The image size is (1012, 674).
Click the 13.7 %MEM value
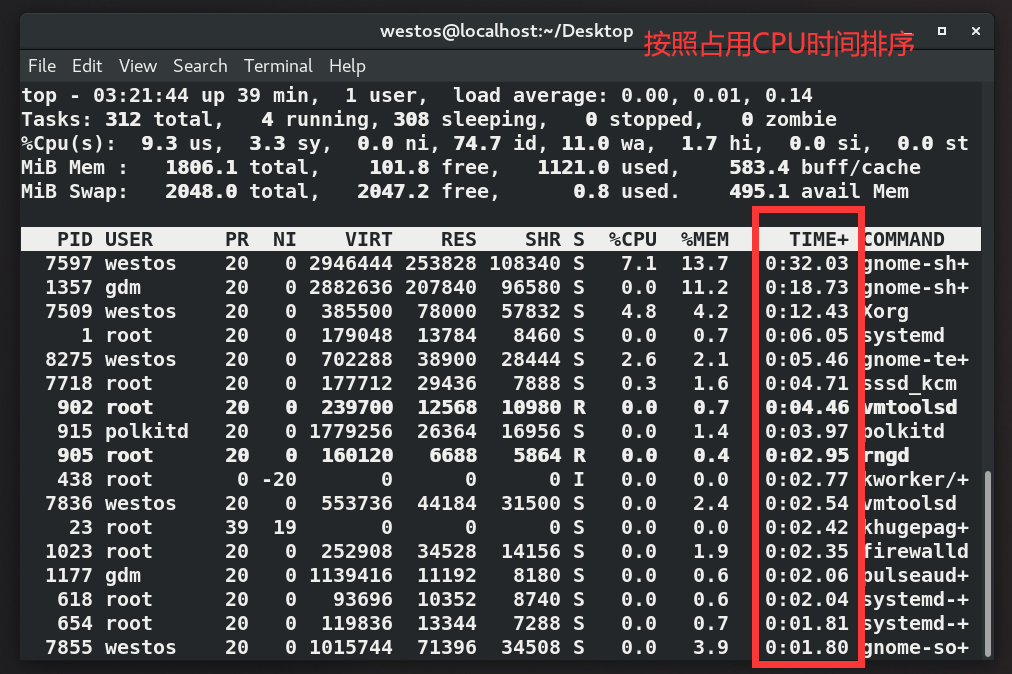pyautogui.click(x=705, y=263)
